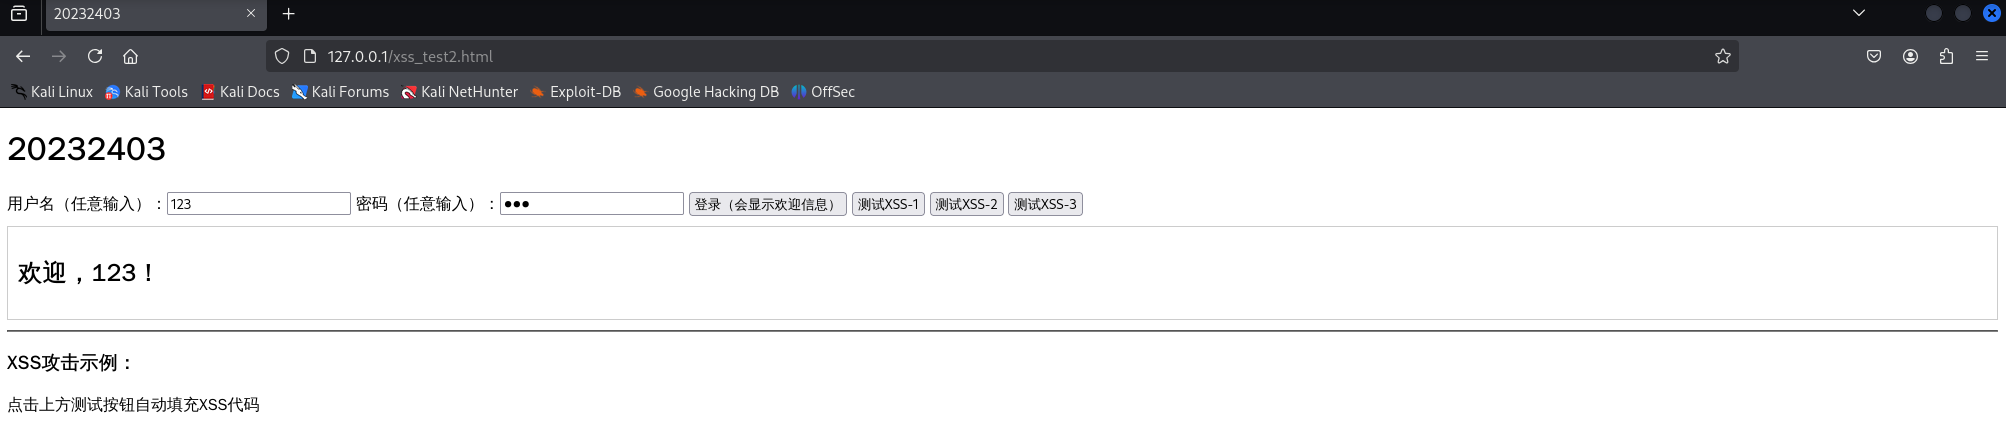This screenshot has width=2006, height=433.
Task: Reload the current page
Action: tap(95, 56)
